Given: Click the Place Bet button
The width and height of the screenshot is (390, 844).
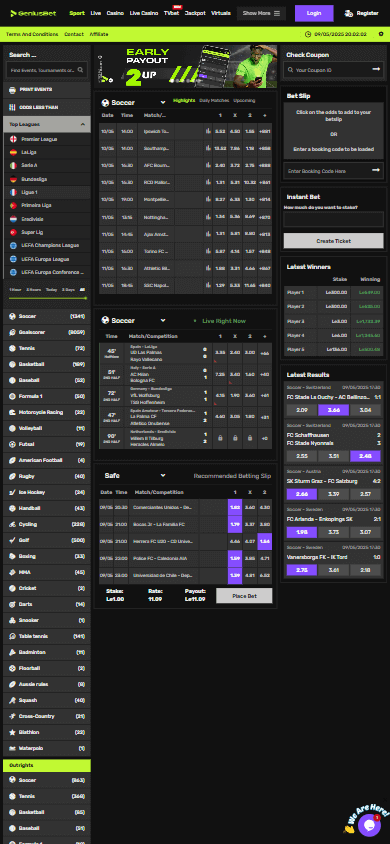Looking at the screenshot, I should click(x=244, y=595).
